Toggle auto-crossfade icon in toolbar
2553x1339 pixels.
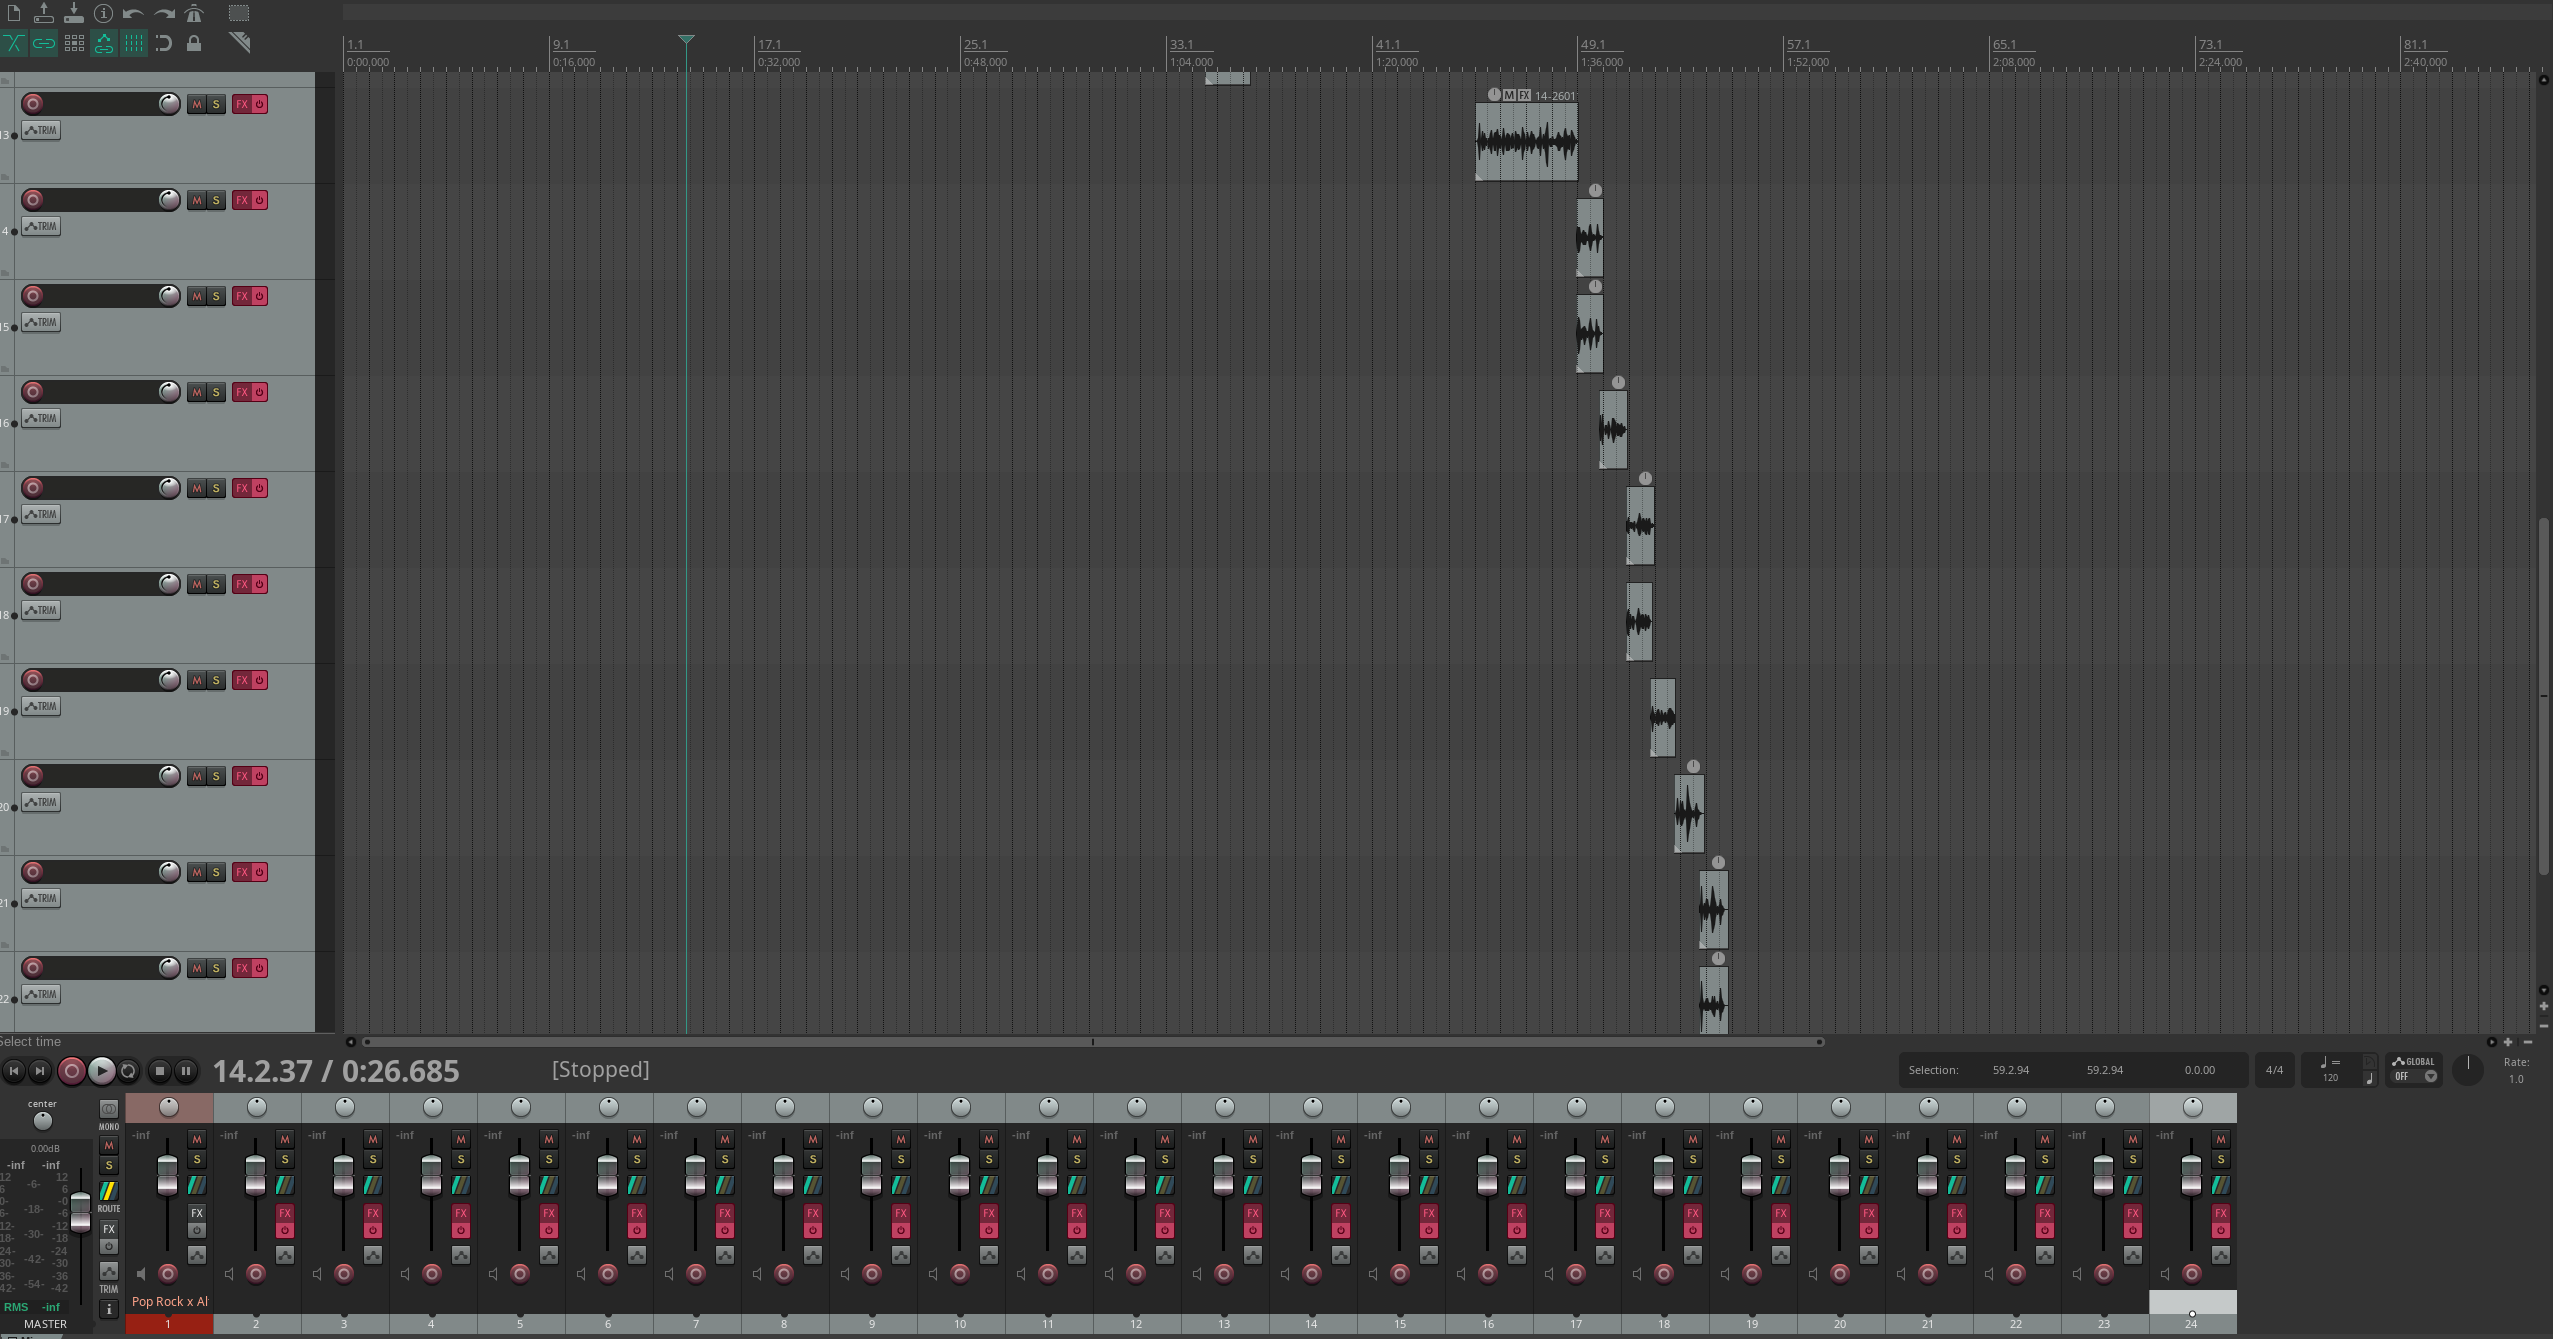pos(14,43)
